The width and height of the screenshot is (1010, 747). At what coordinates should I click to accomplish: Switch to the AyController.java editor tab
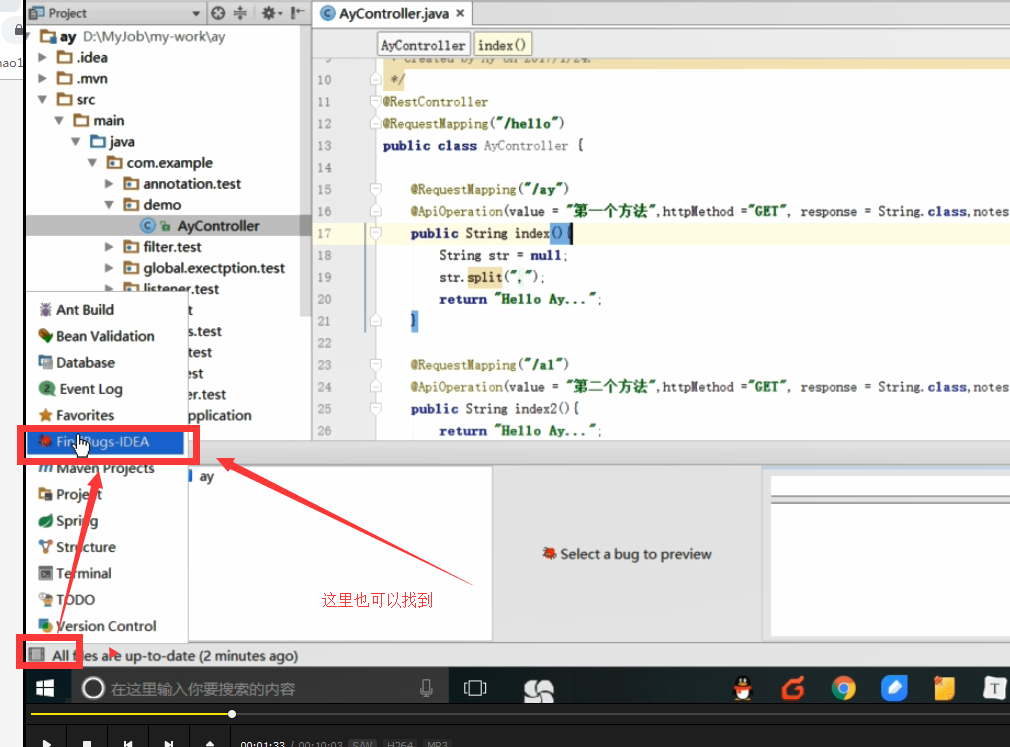click(393, 13)
